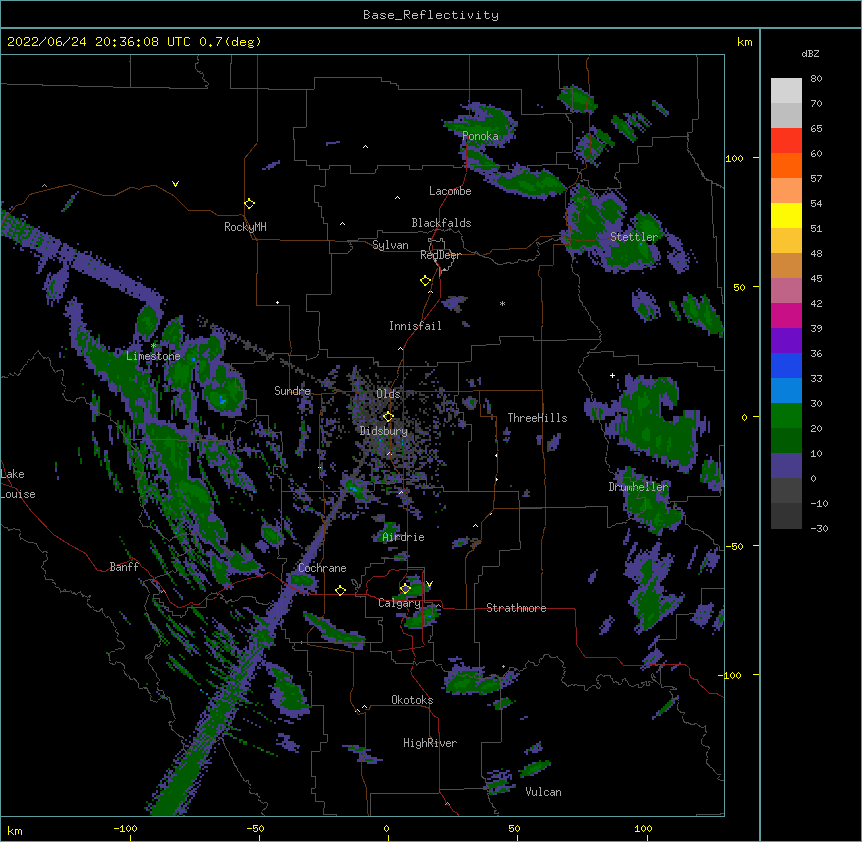Click the dBZ legend heading
This screenshot has width=862, height=842.
click(810, 53)
